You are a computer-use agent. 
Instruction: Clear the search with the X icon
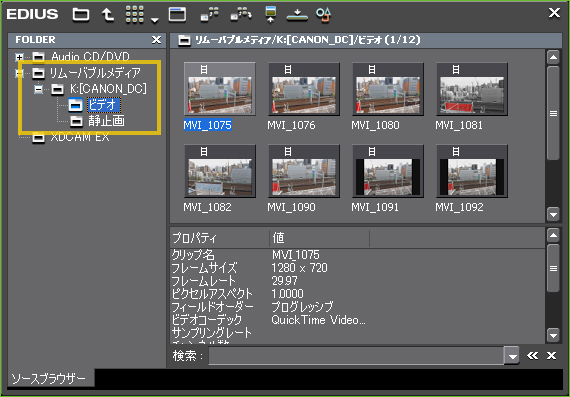(x=551, y=356)
